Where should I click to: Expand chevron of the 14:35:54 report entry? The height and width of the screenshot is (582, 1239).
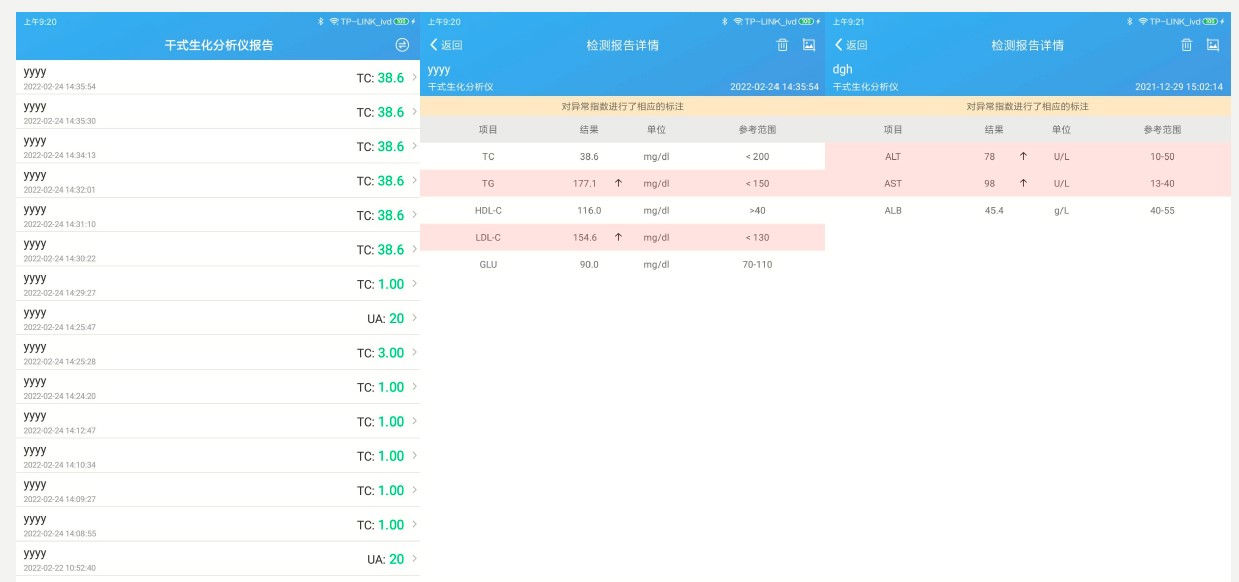pyautogui.click(x=415, y=78)
